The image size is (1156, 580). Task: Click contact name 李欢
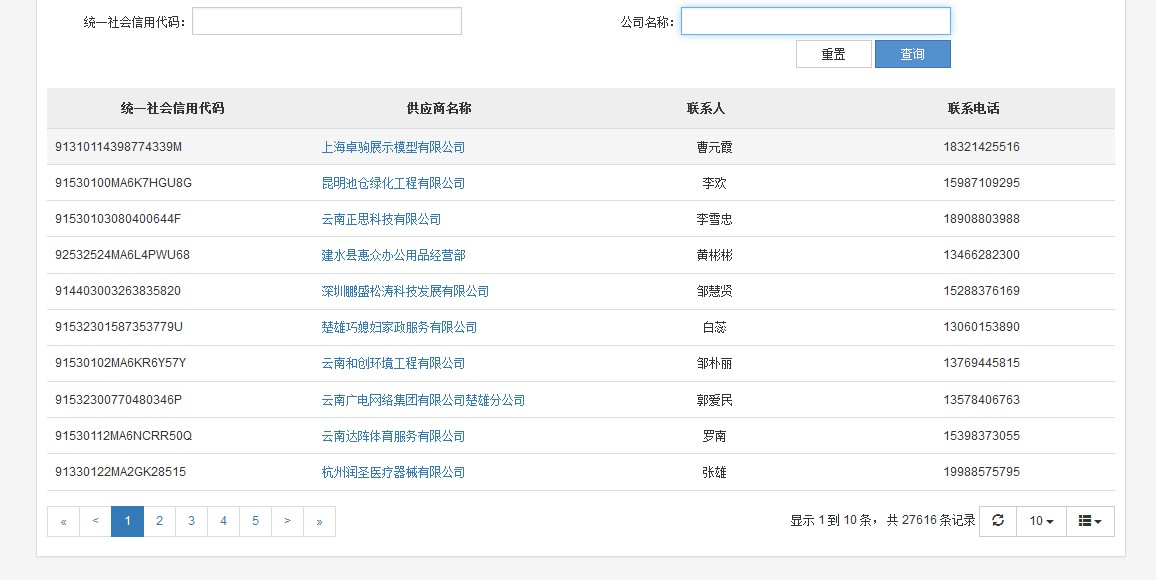[x=714, y=184]
